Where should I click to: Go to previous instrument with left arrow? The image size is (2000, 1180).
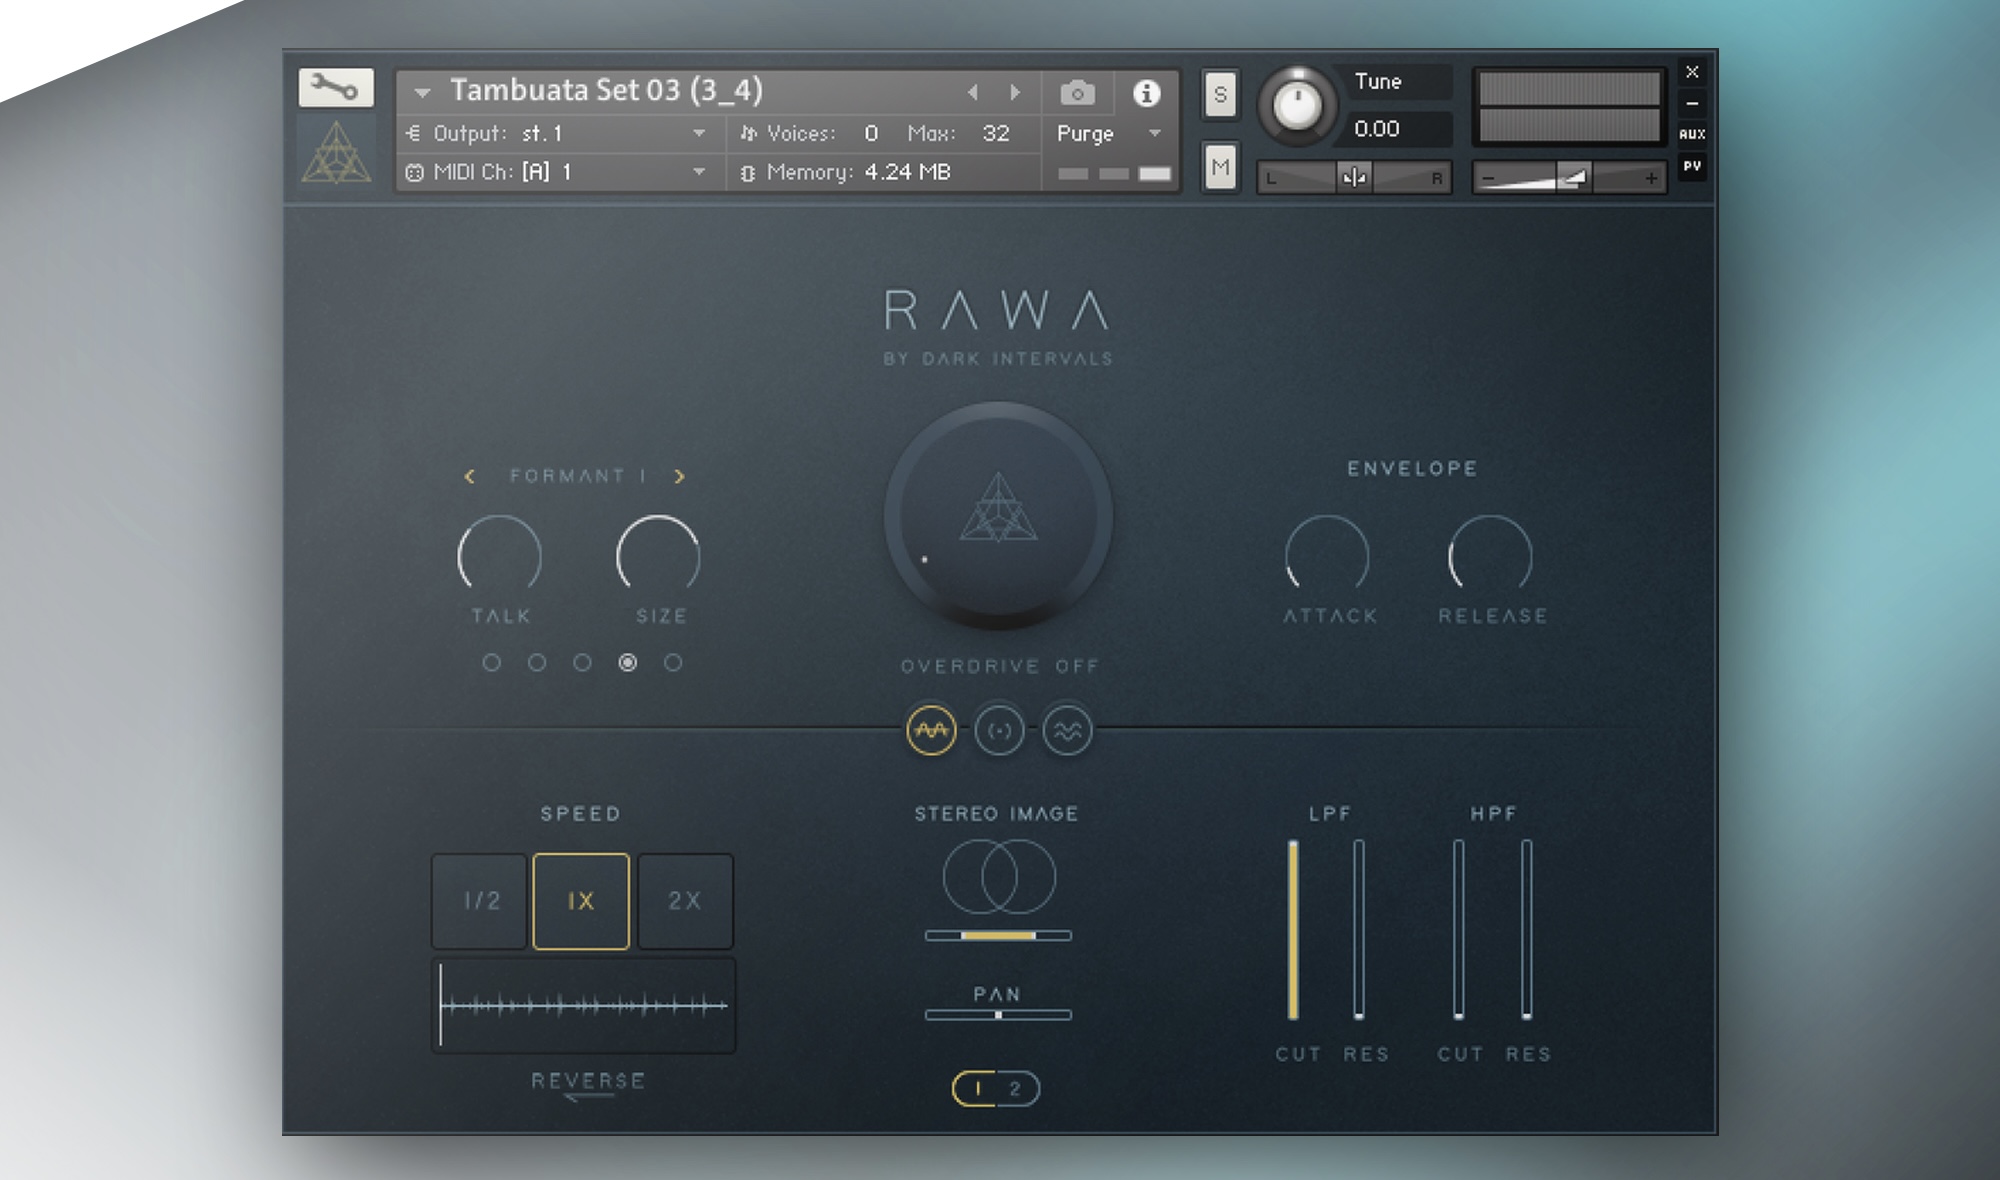972,93
